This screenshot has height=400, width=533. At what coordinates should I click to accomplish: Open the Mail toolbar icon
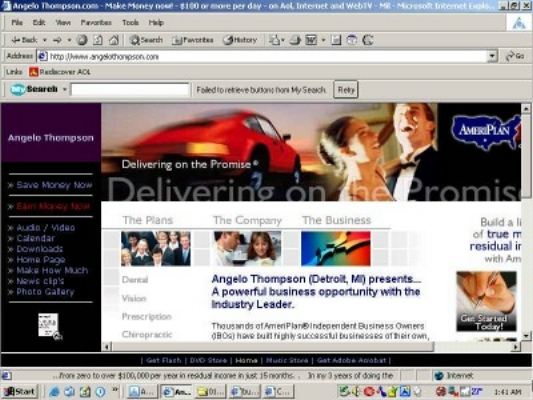pos(275,40)
